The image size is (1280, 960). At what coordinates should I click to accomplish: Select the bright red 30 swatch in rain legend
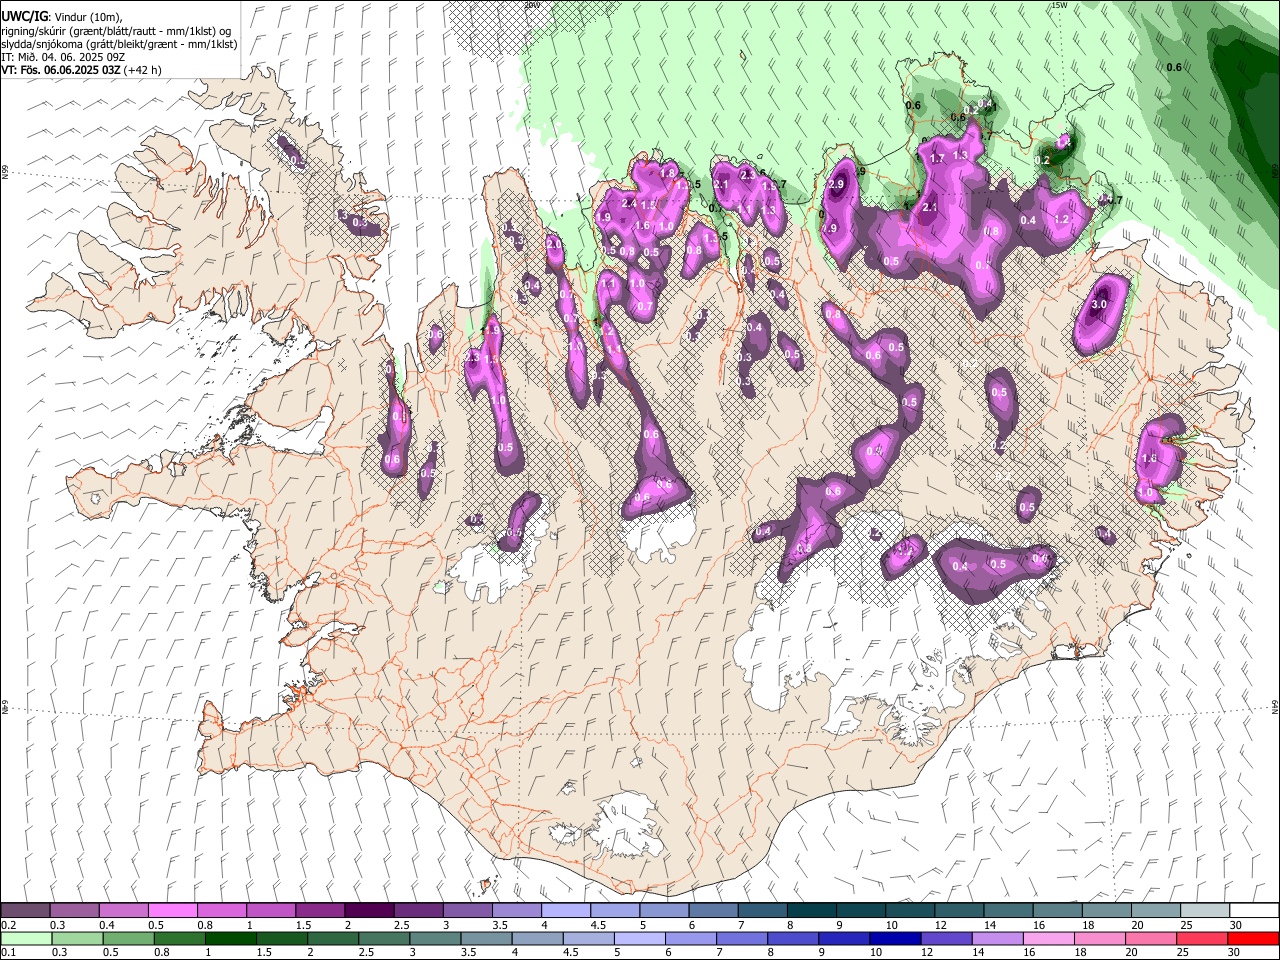[1253, 938]
